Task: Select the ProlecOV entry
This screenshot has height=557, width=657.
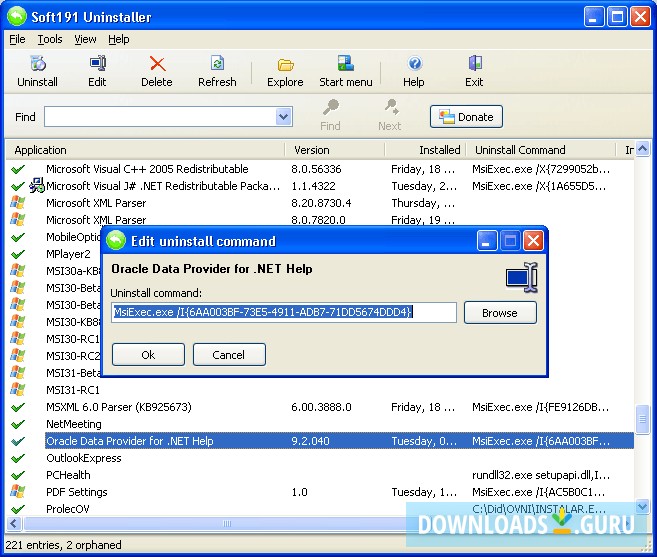Action: [x=67, y=509]
